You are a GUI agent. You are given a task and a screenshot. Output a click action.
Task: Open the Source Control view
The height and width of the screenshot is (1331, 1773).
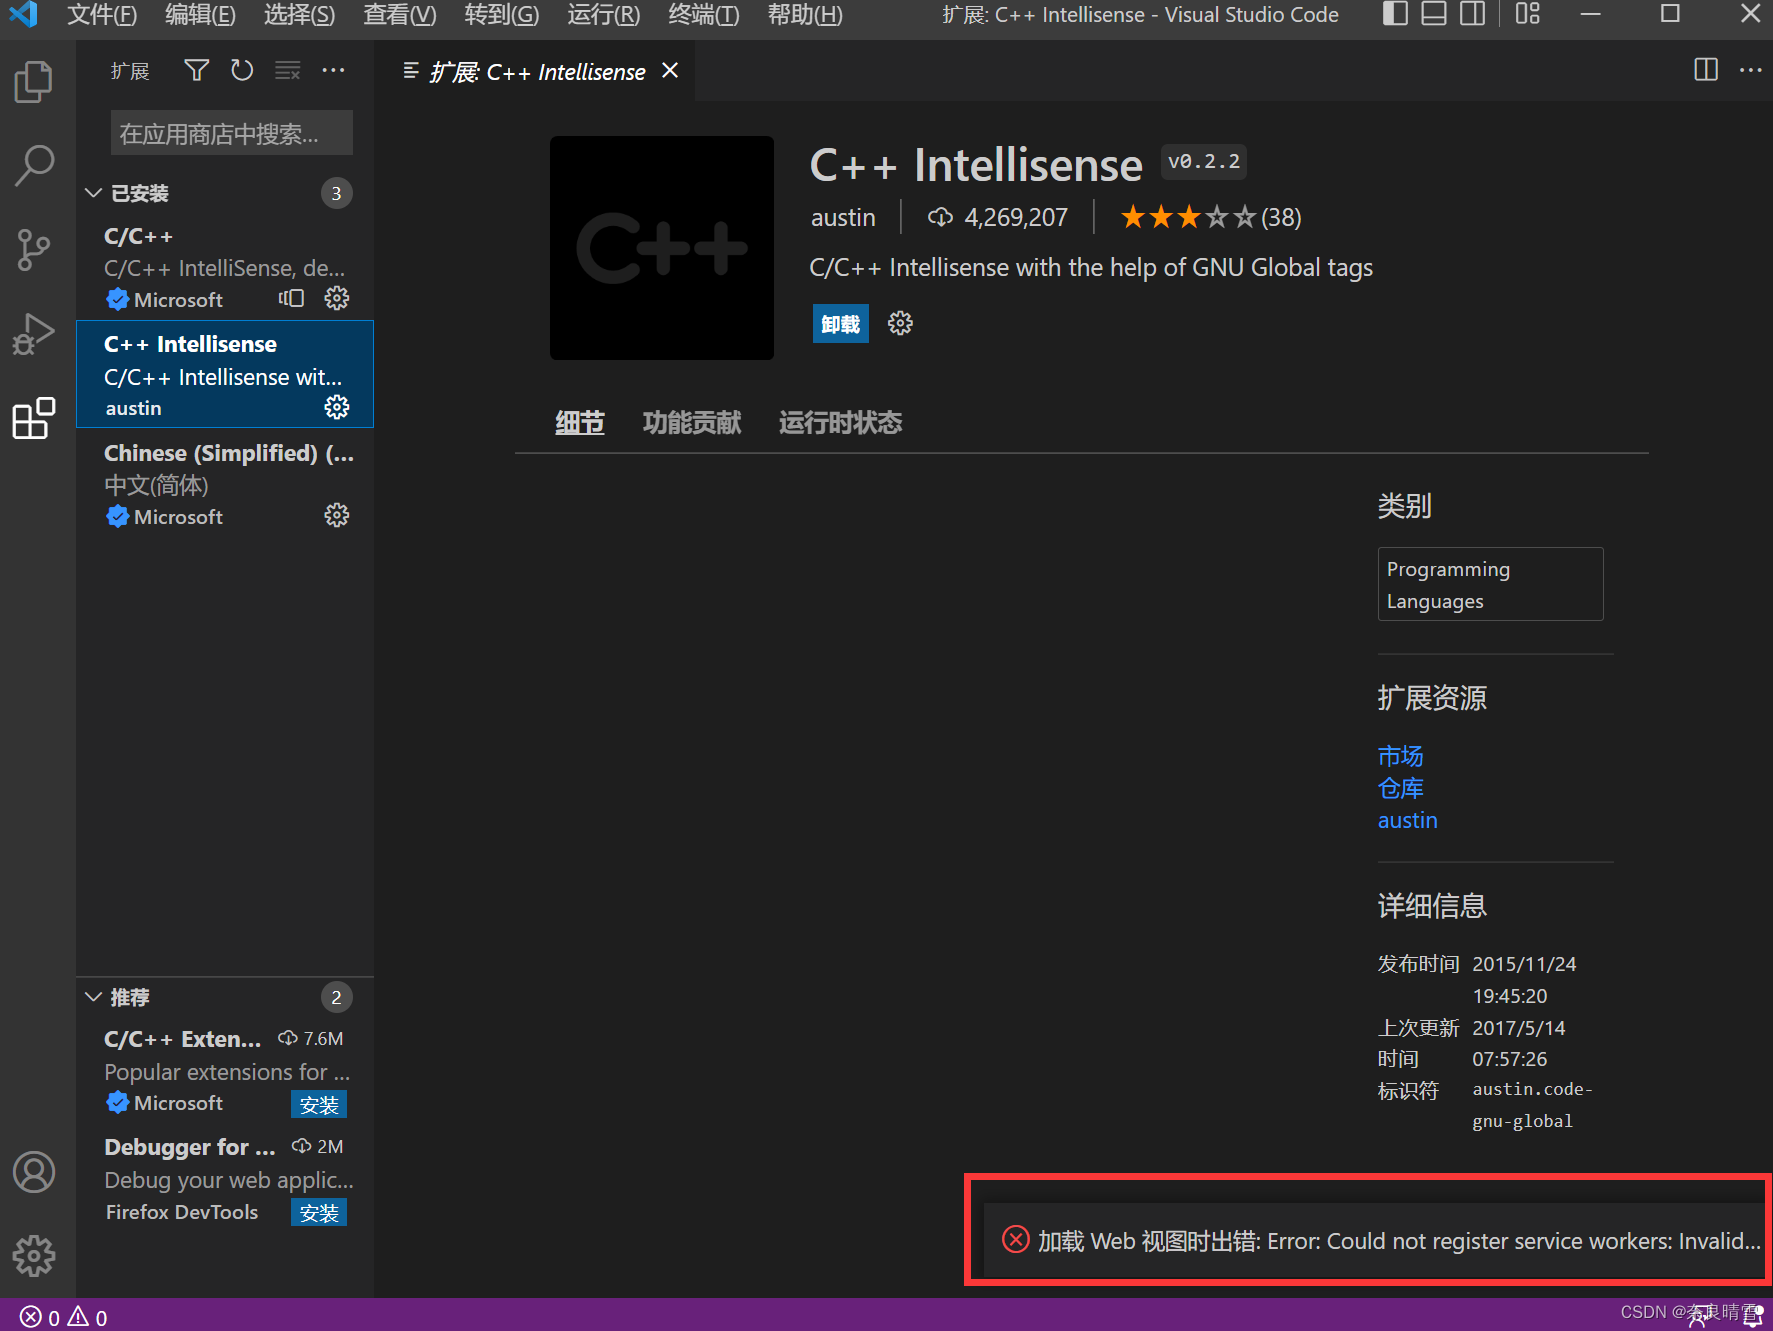click(x=33, y=250)
